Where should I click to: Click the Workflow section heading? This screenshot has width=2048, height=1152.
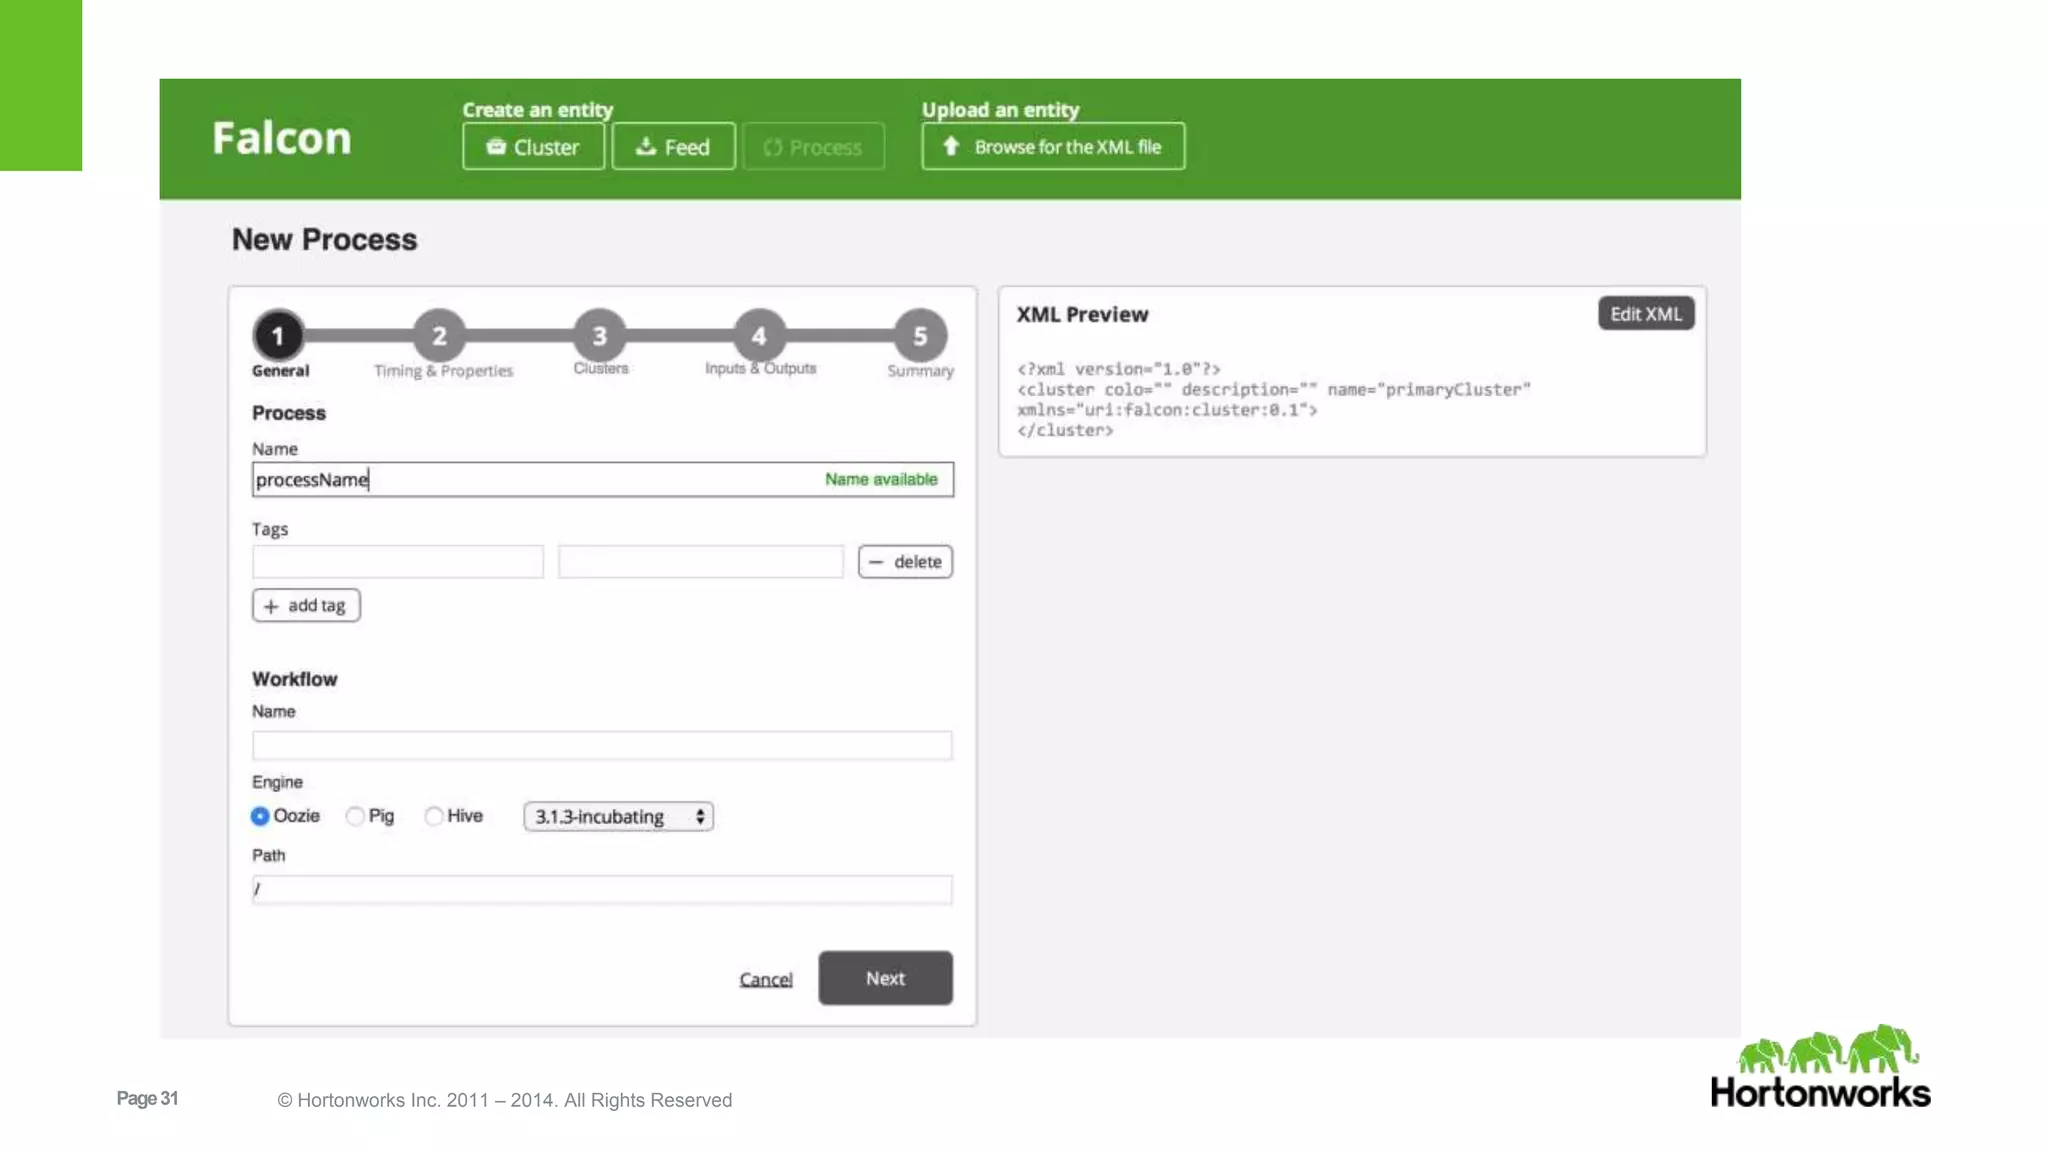294,679
